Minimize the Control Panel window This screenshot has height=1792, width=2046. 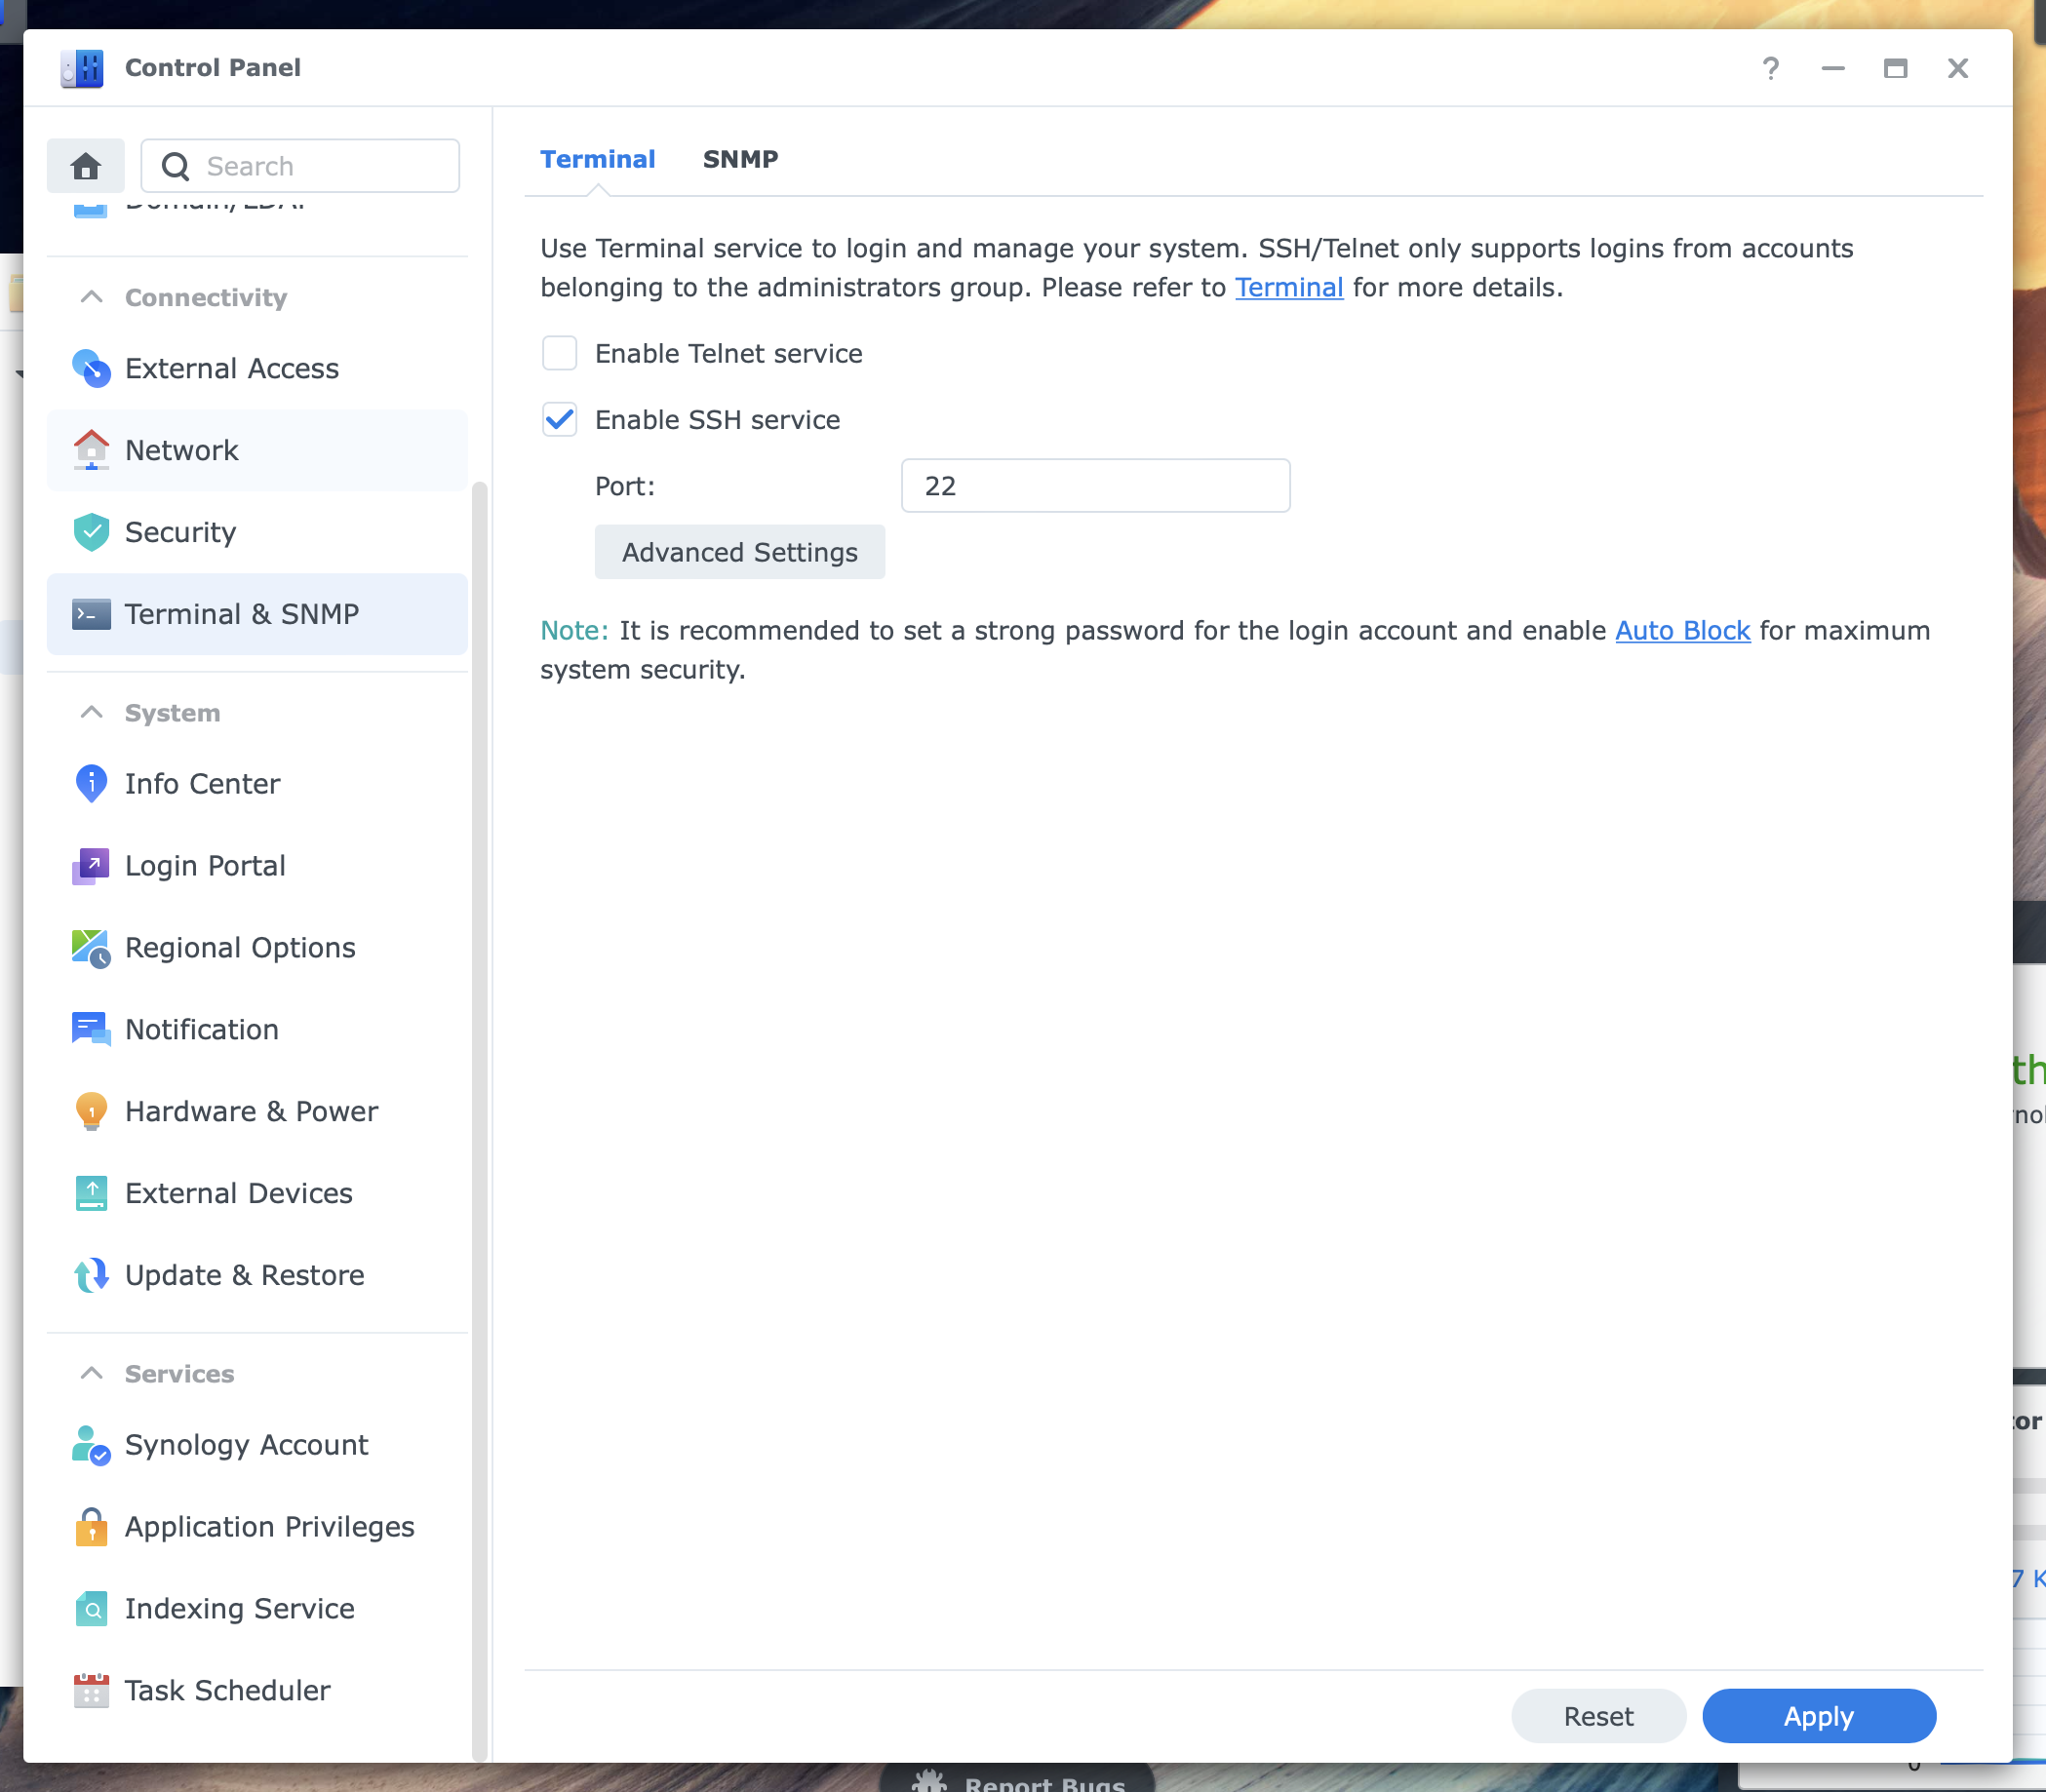tap(1833, 68)
